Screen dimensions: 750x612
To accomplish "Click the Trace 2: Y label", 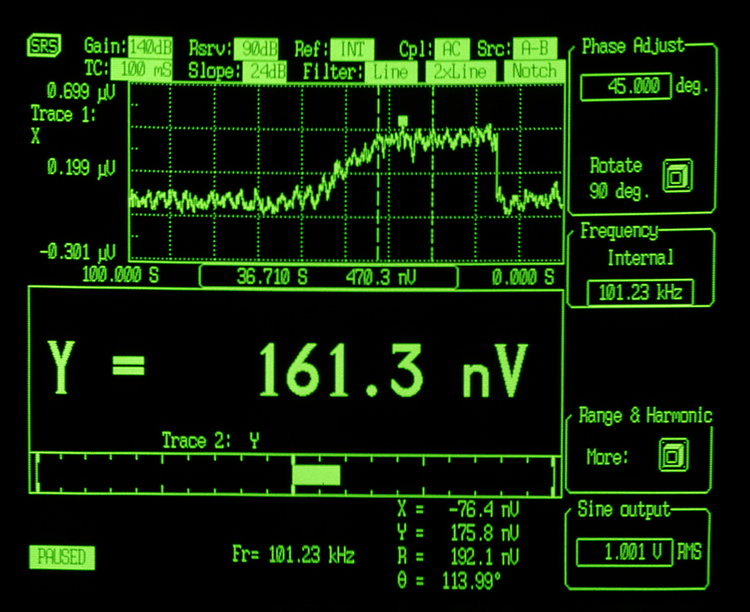I will pyautogui.click(x=211, y=440).
